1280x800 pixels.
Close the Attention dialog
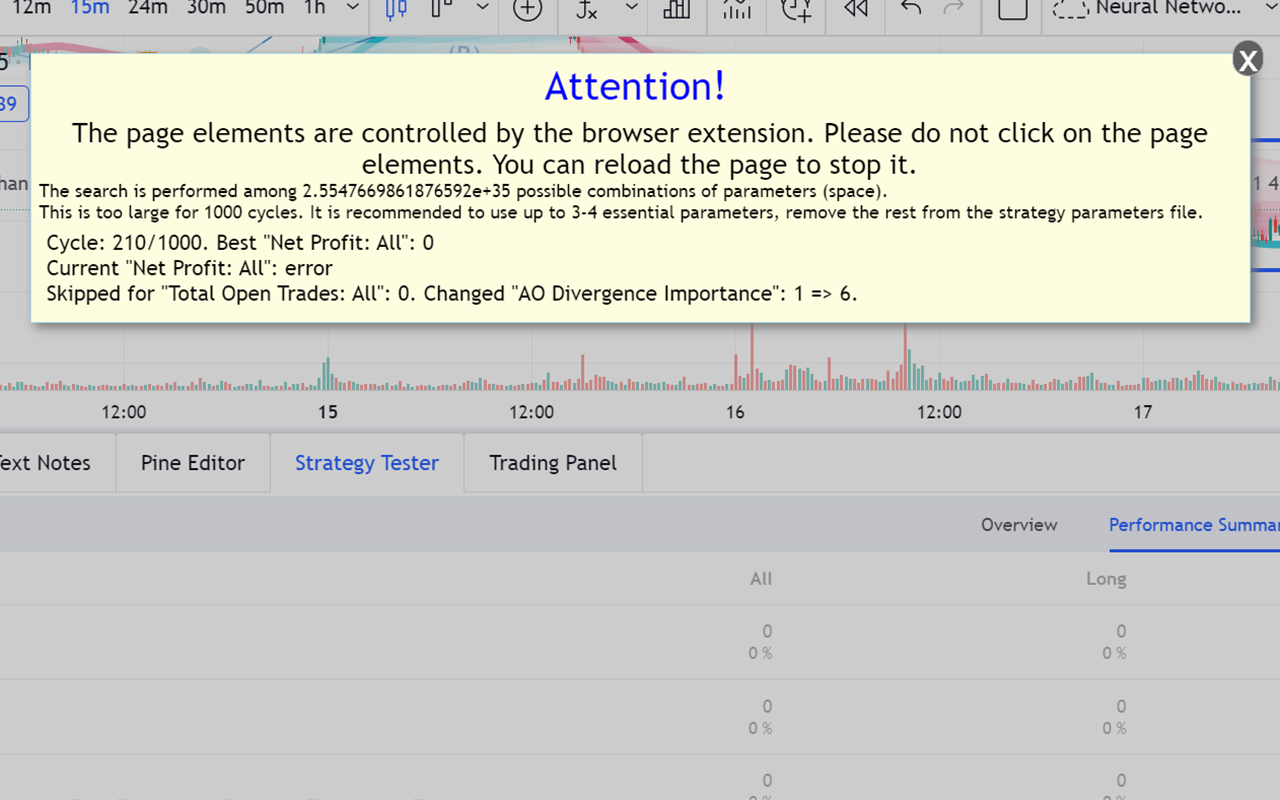pyautogui.click(x=1247, y=59)
